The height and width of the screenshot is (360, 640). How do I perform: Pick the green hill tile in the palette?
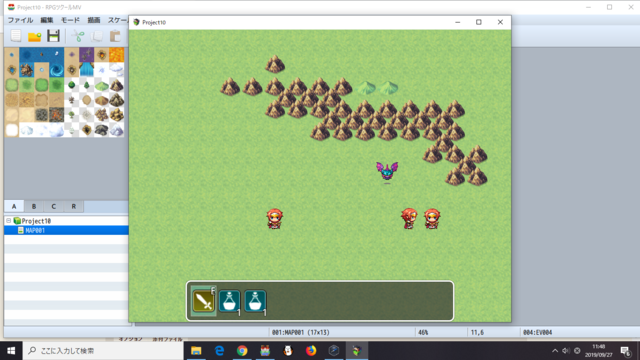[x=102, y=85]
